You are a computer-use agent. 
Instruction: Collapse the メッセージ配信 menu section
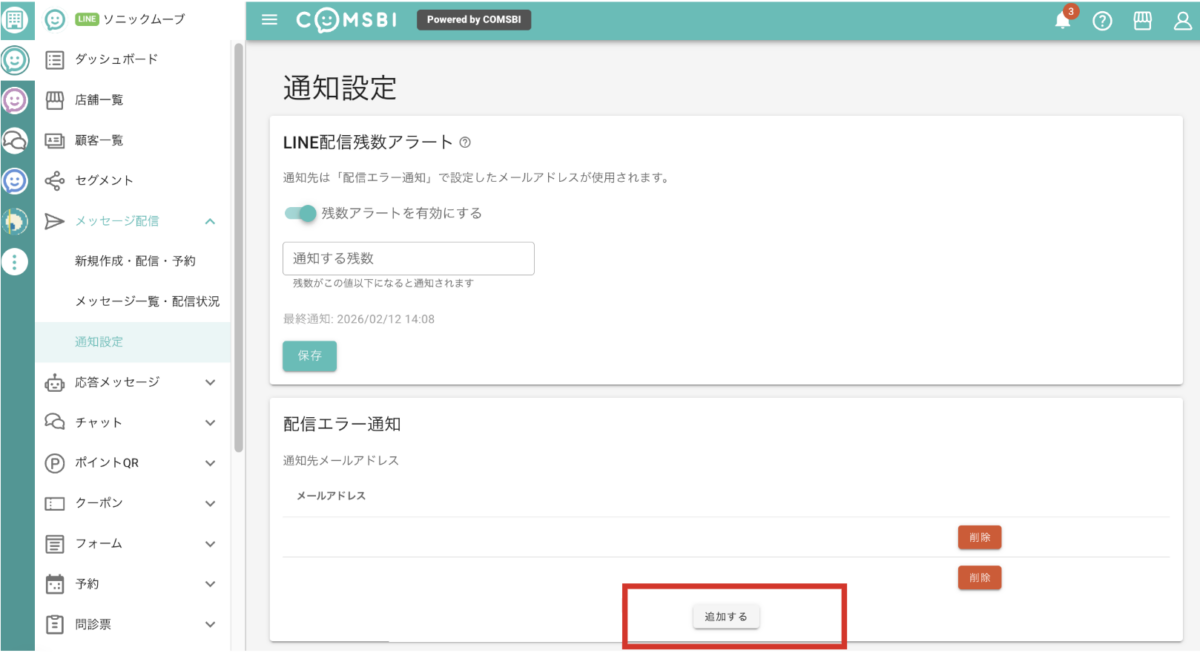pos(210,221)
